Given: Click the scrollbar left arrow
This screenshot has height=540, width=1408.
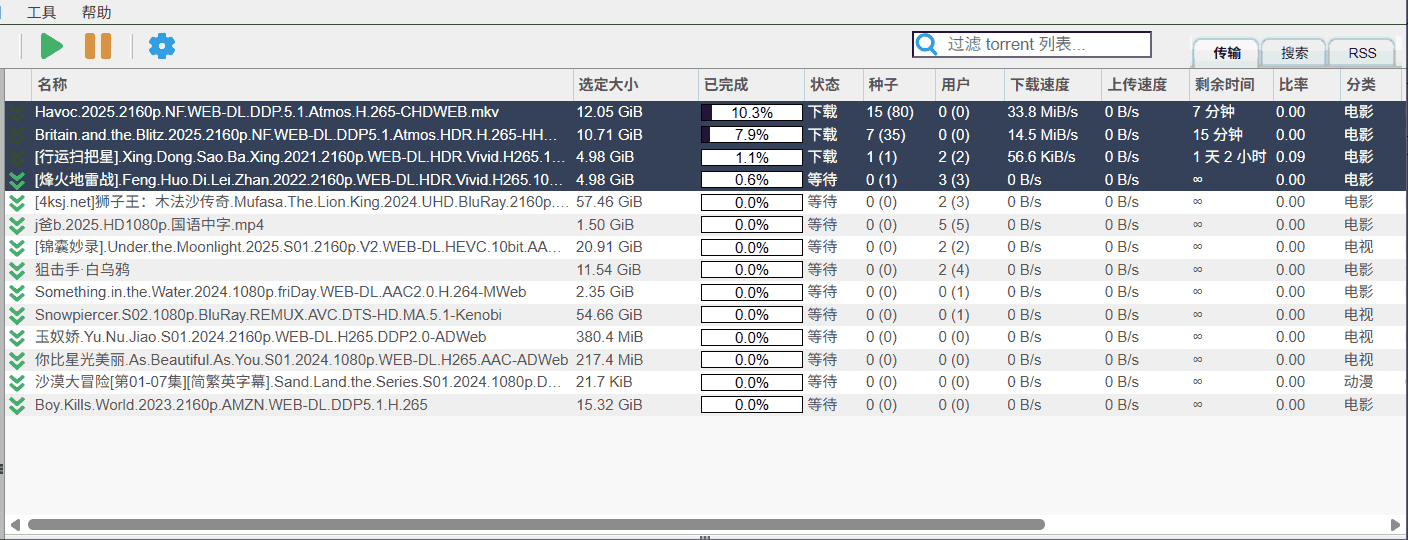Looking at the screenshot, I should pos(14,524).
